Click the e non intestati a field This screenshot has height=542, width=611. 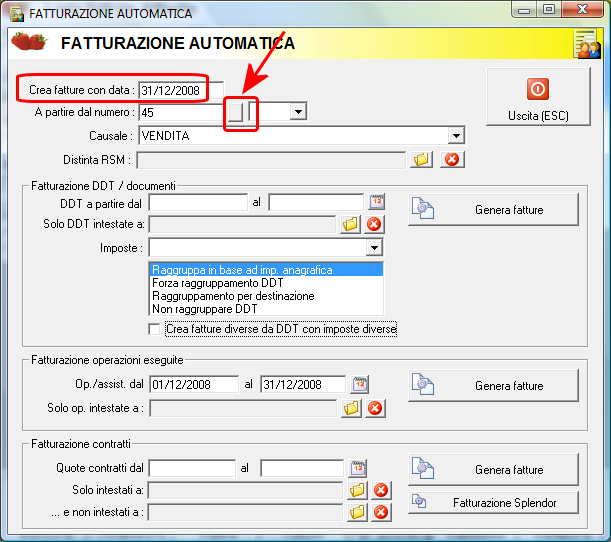[x=245, y=513]
